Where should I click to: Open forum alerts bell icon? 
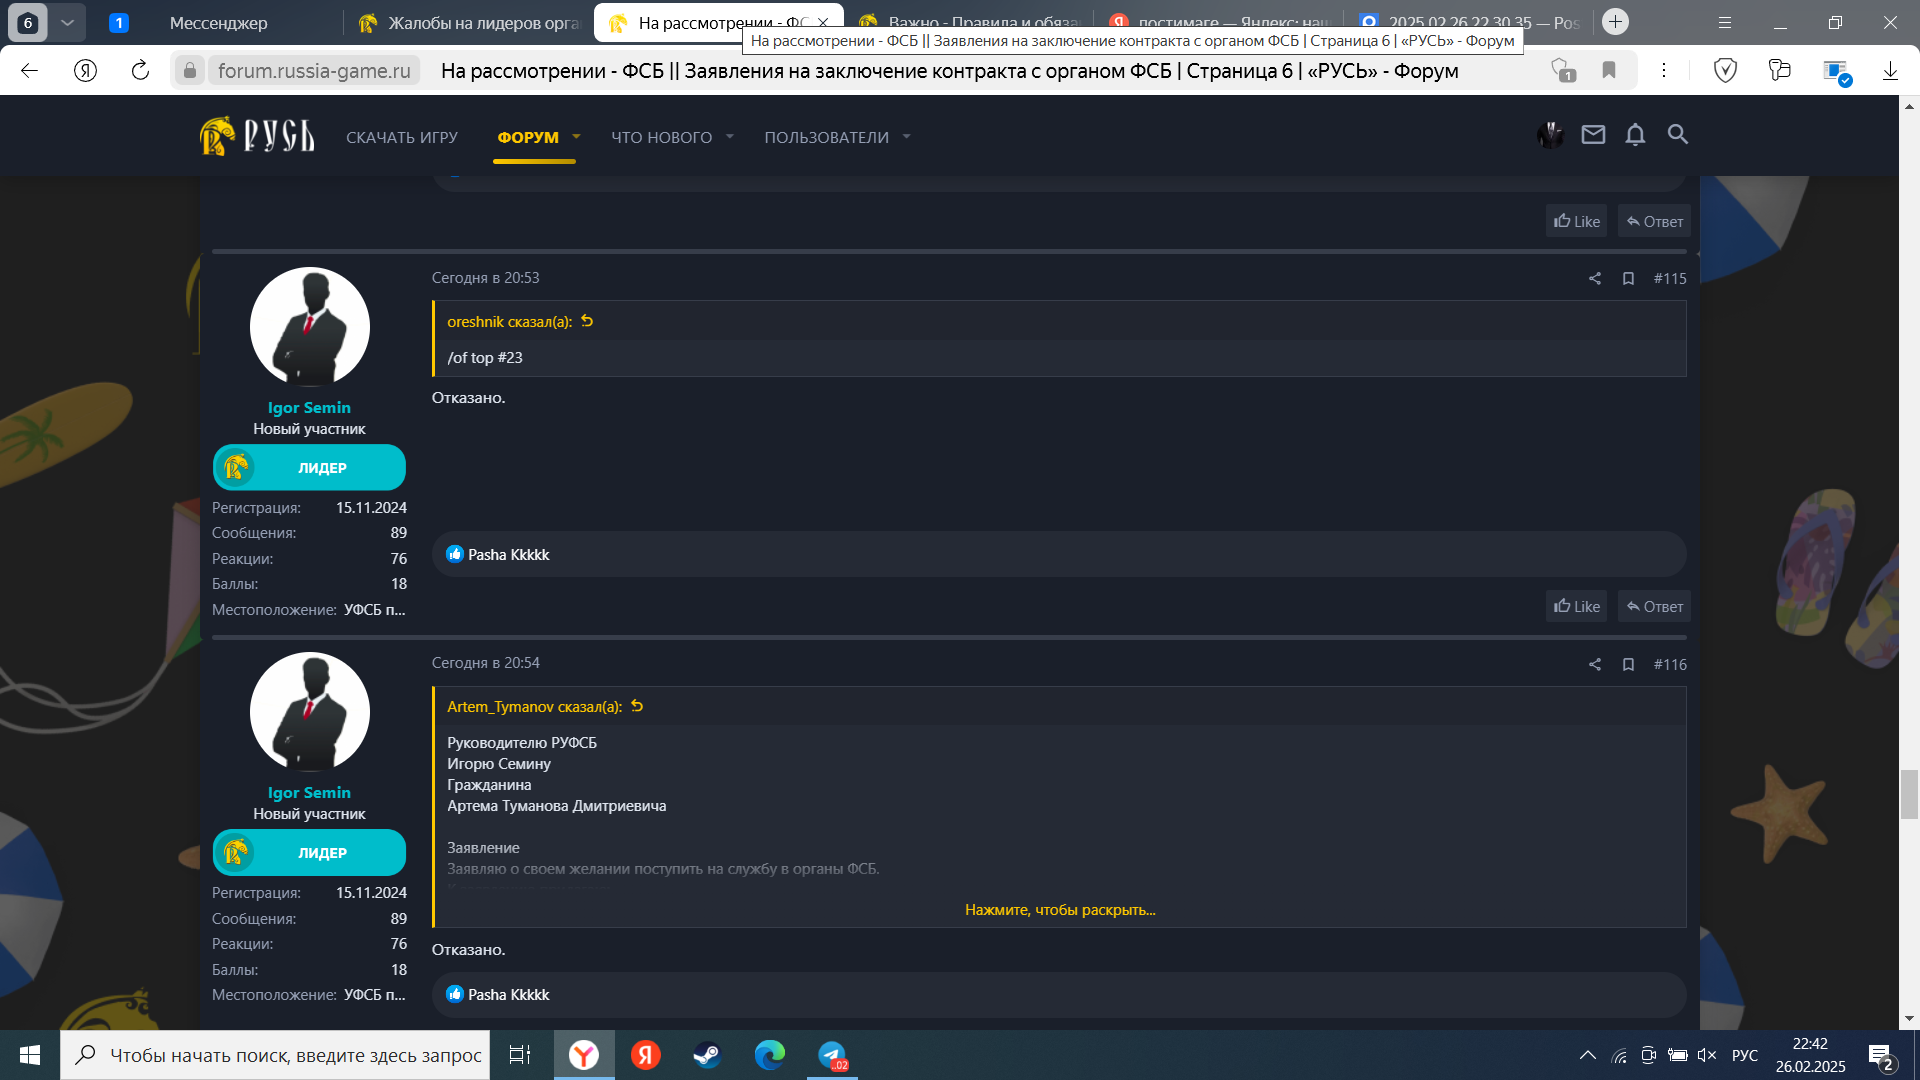coord(1635,135)
